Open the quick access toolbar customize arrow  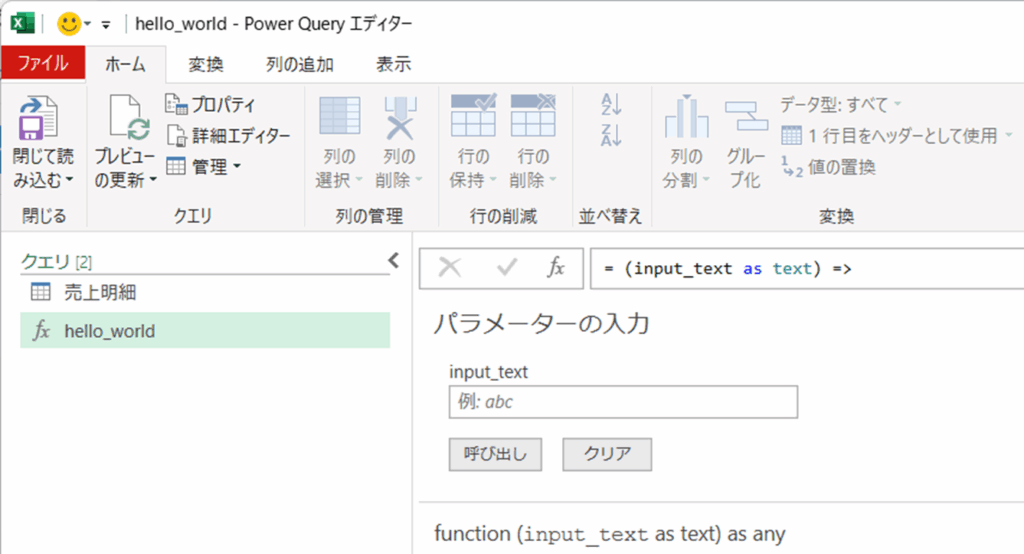[x=106, y=24]
